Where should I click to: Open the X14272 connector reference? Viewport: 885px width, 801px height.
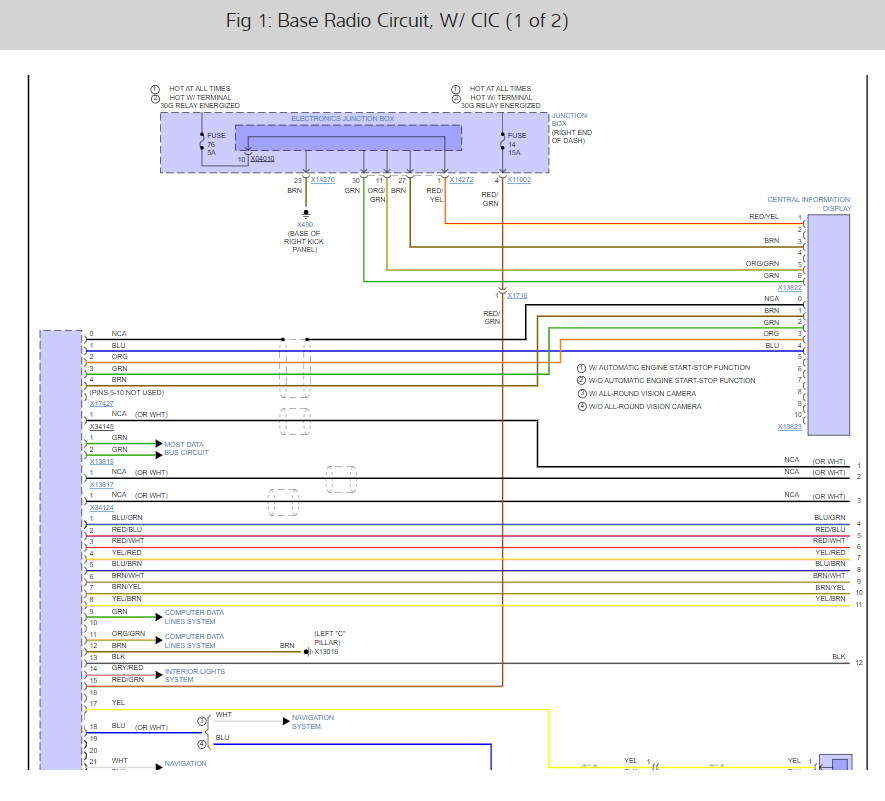coord(461,180)
